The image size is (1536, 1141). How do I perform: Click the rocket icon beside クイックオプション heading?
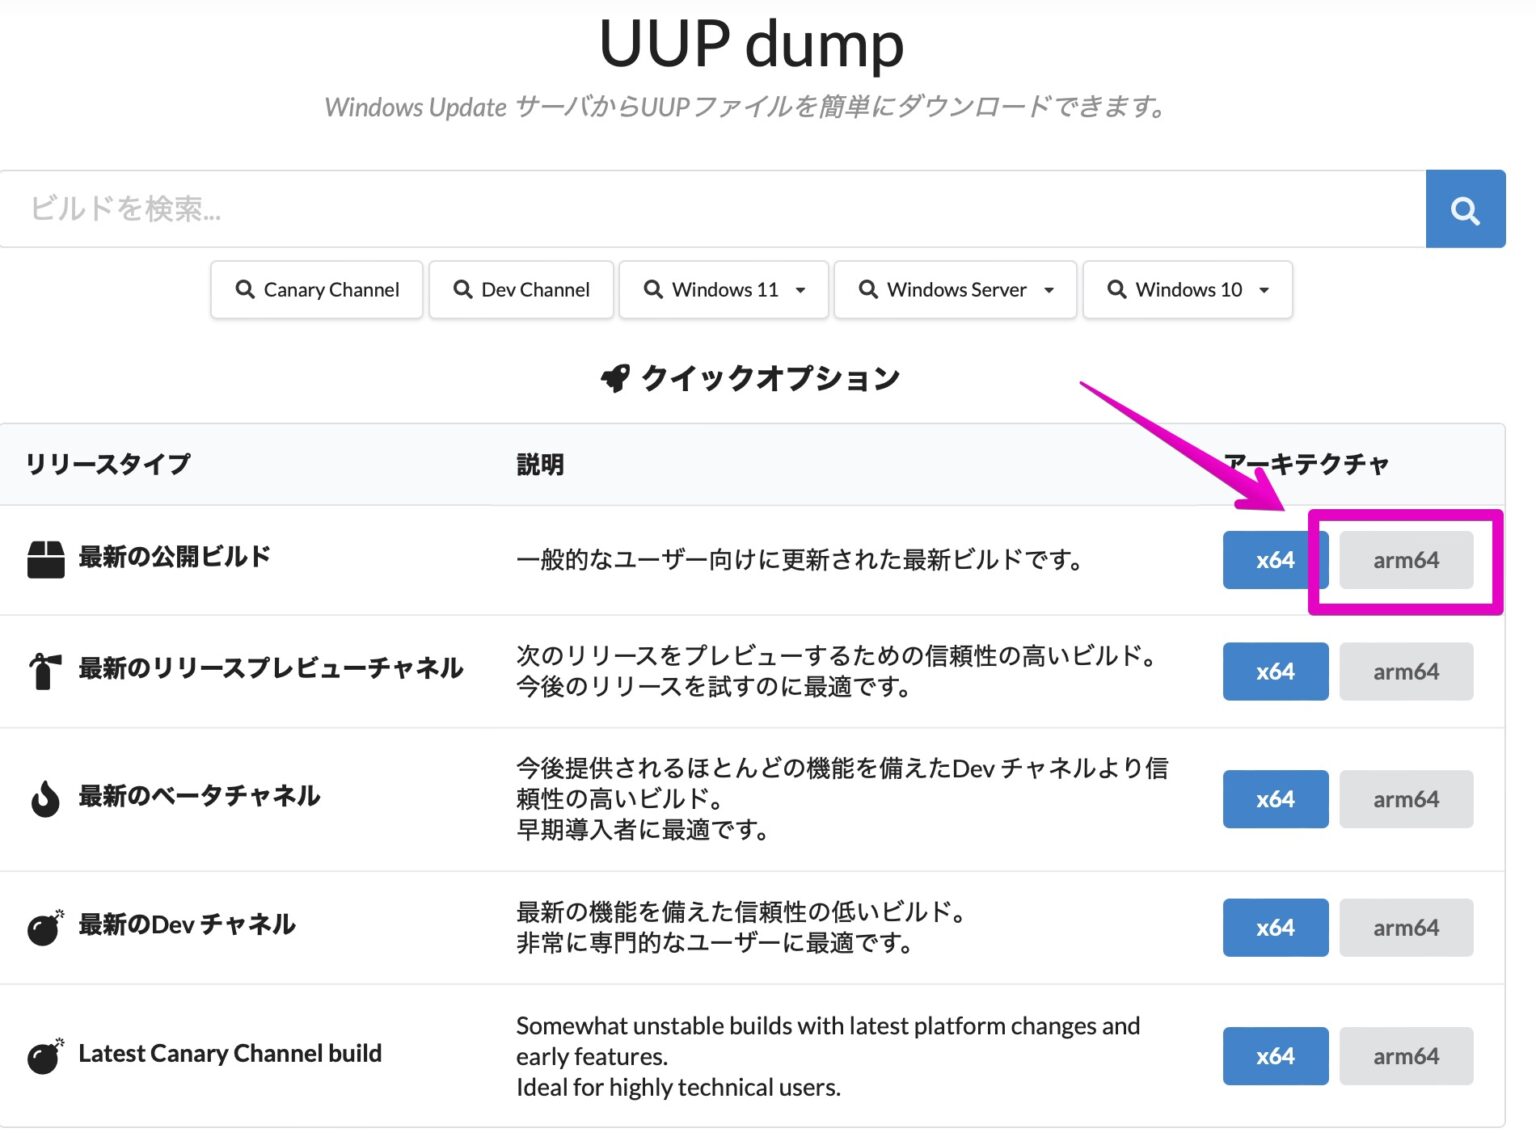tap(616, 378)
